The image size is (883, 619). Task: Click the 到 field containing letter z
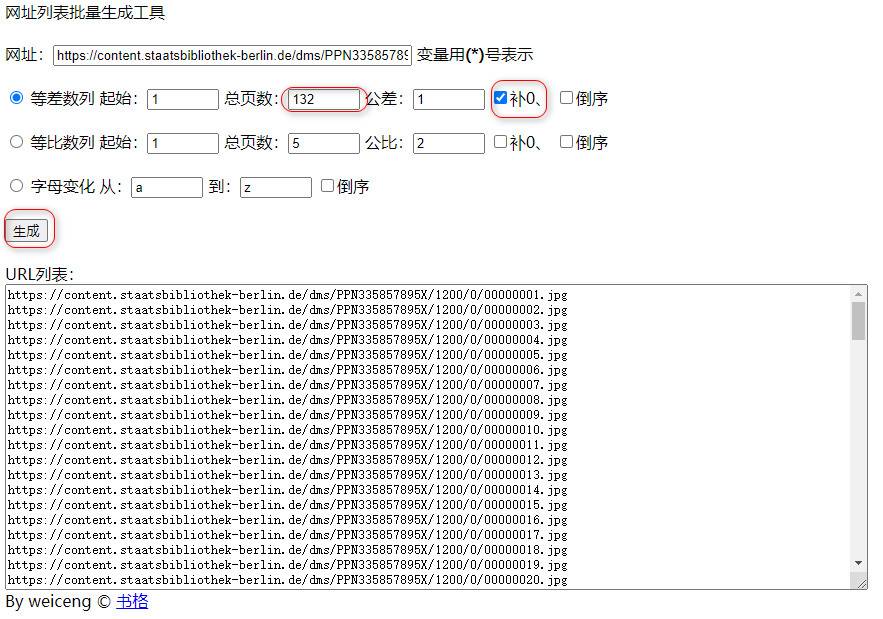coord(275,186)
